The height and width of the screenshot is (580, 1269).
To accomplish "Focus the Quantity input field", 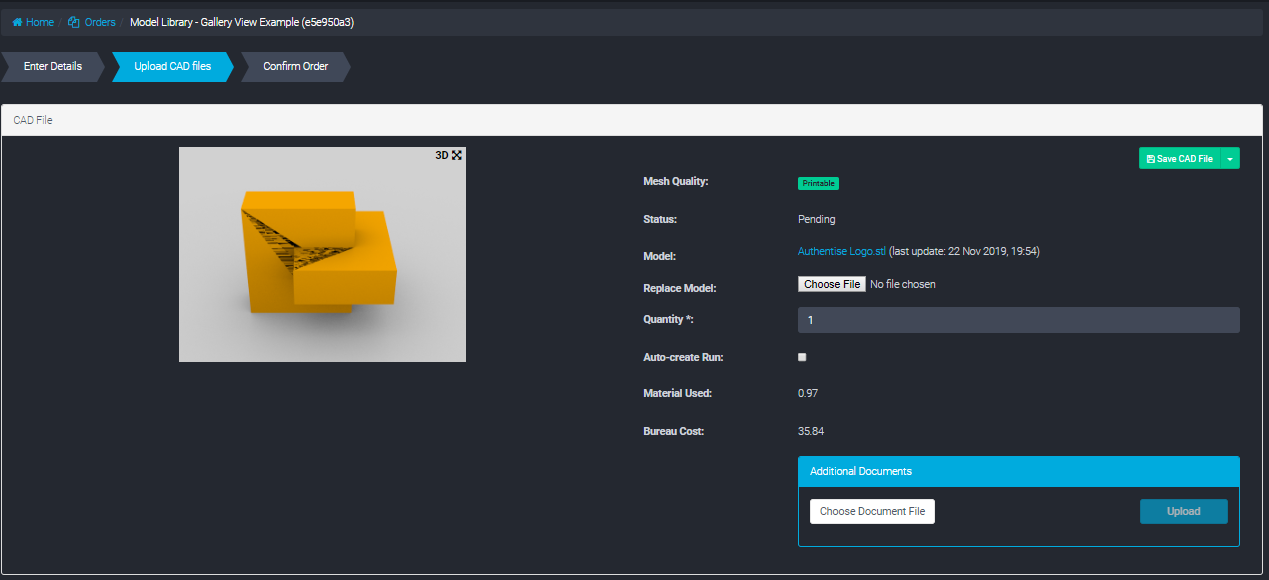I will coord(1018,320).
